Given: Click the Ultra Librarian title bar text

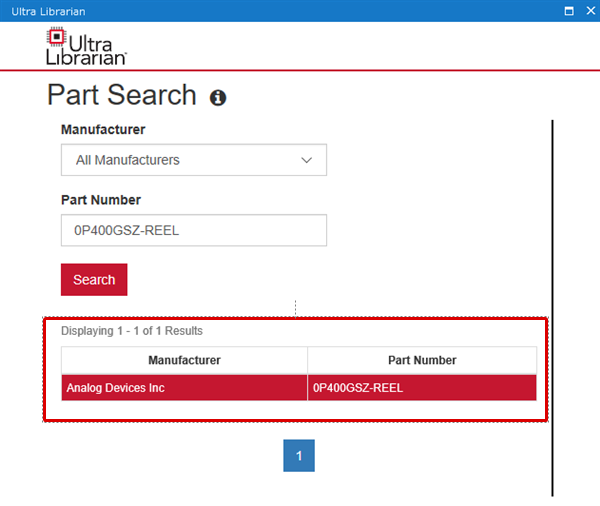Looking at the screenshot, I should coord(48,11).
